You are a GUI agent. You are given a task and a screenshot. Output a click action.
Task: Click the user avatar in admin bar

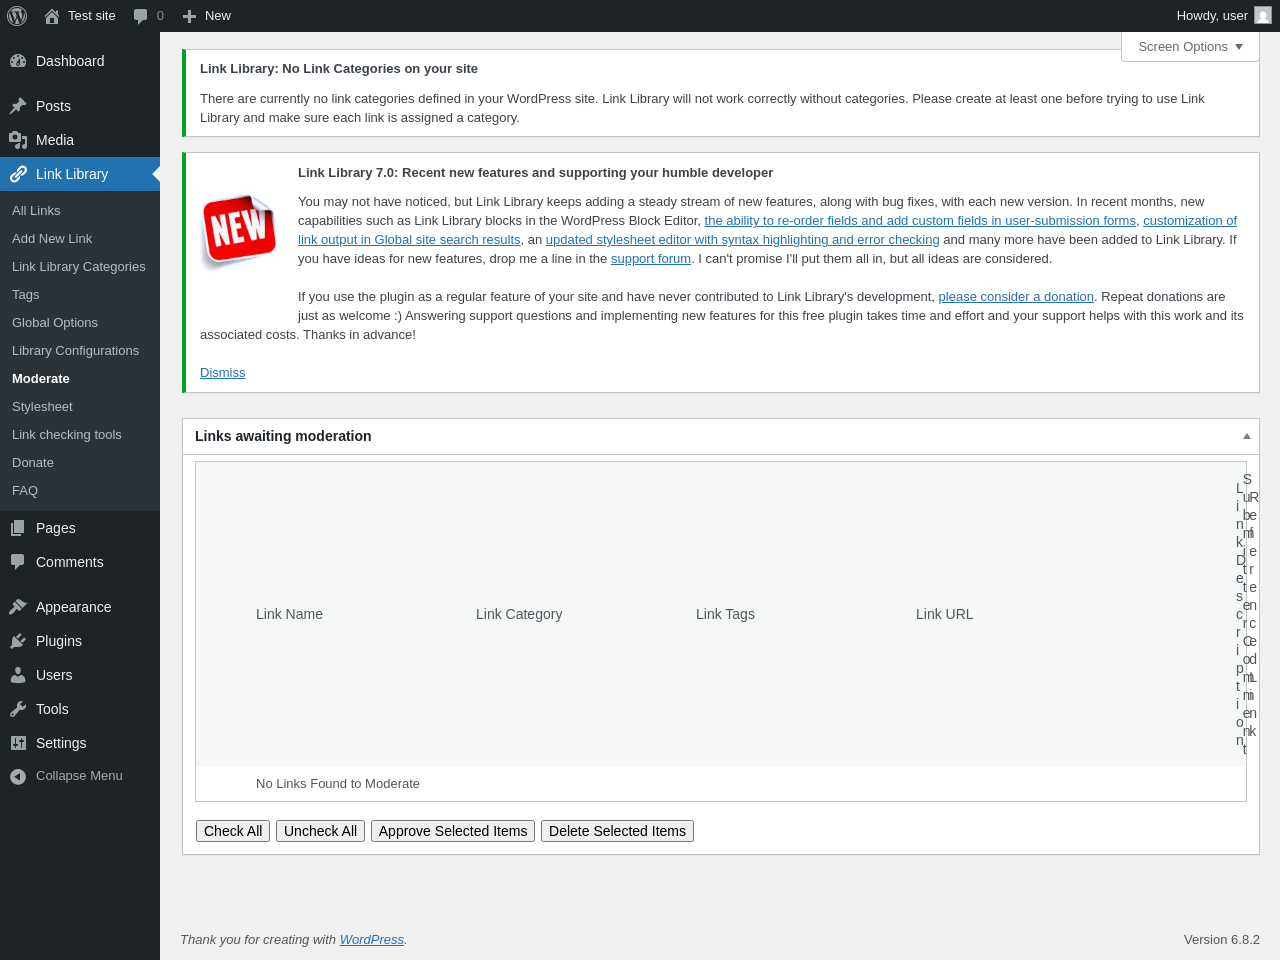coord(1263,15)
